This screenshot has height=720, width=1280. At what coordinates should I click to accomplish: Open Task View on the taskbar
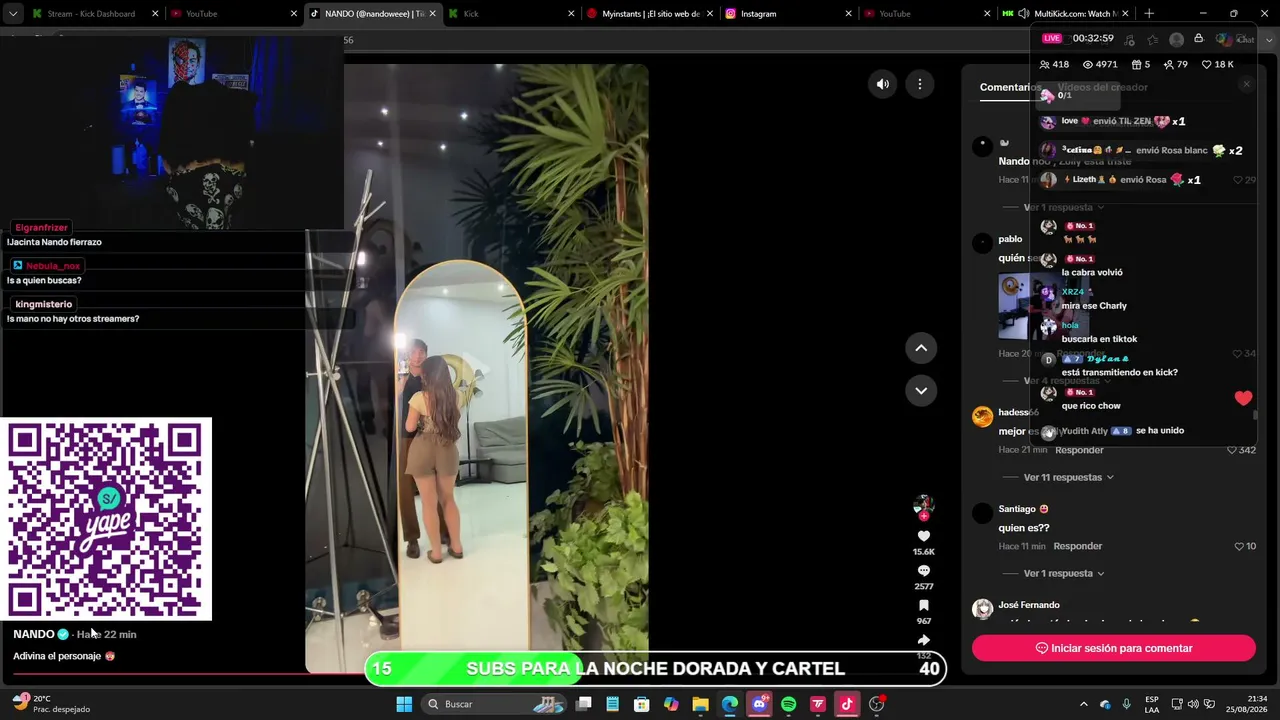(x=584, y=704)
